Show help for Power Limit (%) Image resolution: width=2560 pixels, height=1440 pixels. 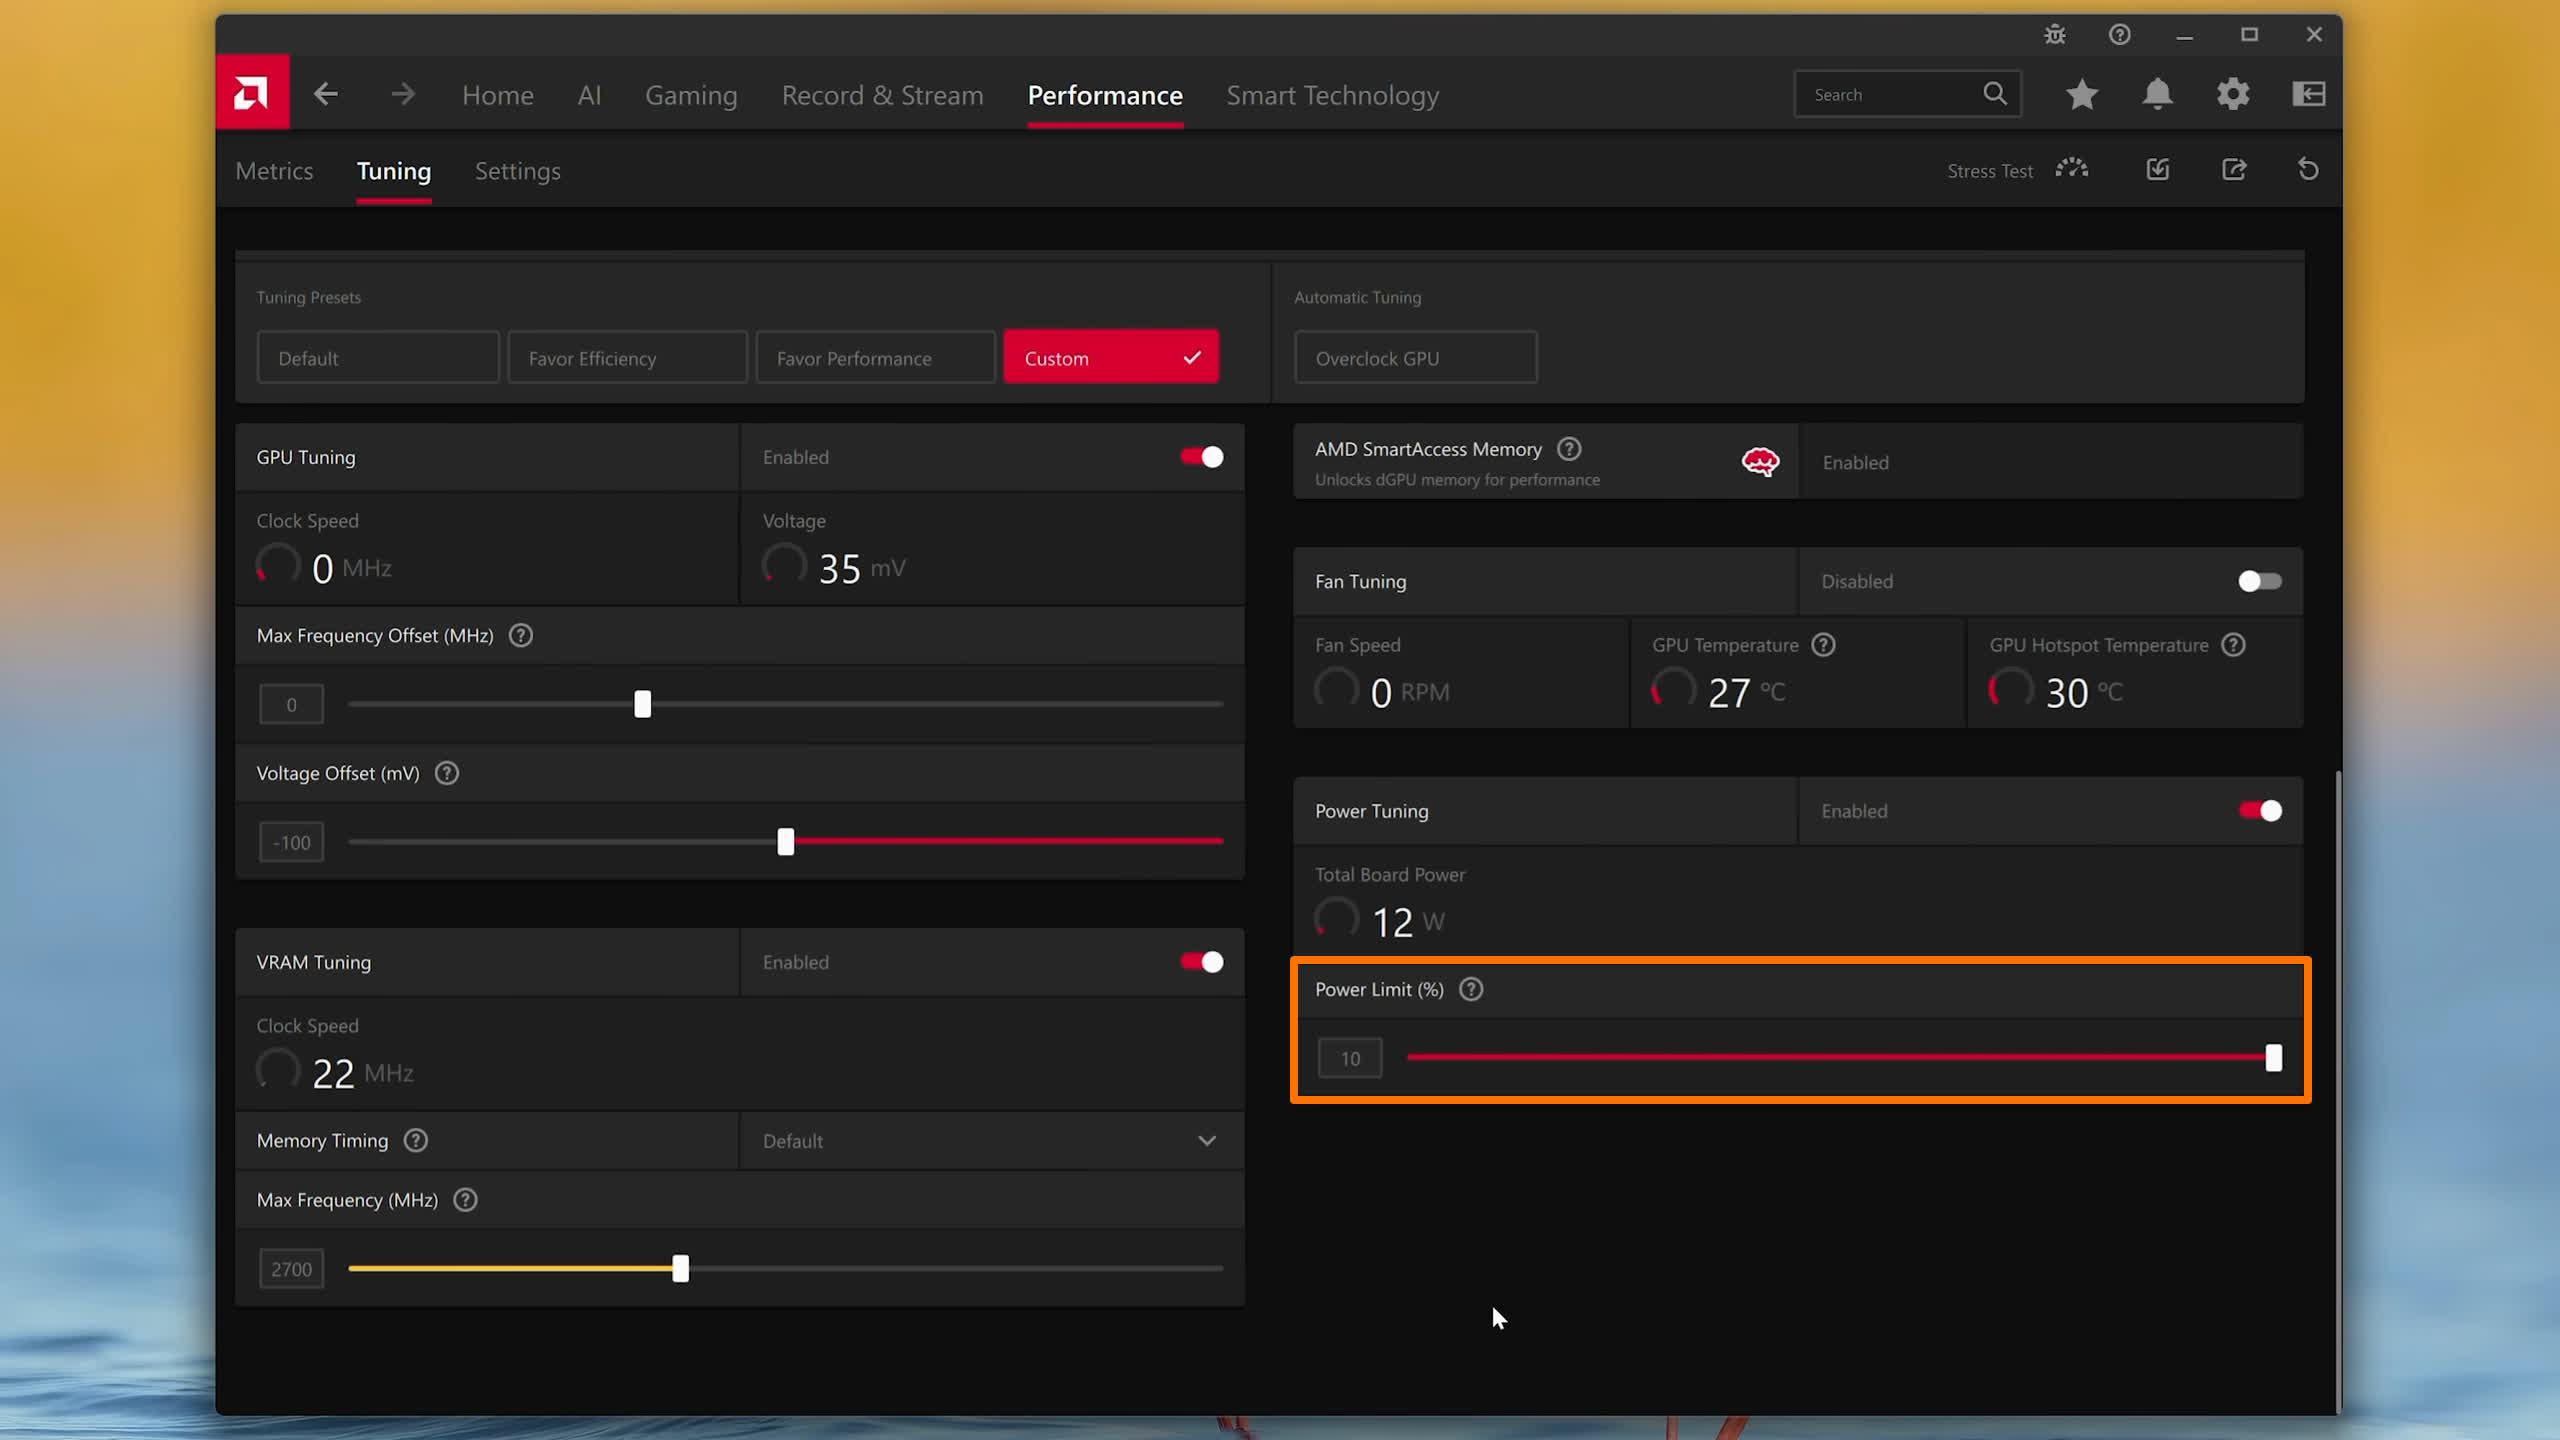[1471, 989]
